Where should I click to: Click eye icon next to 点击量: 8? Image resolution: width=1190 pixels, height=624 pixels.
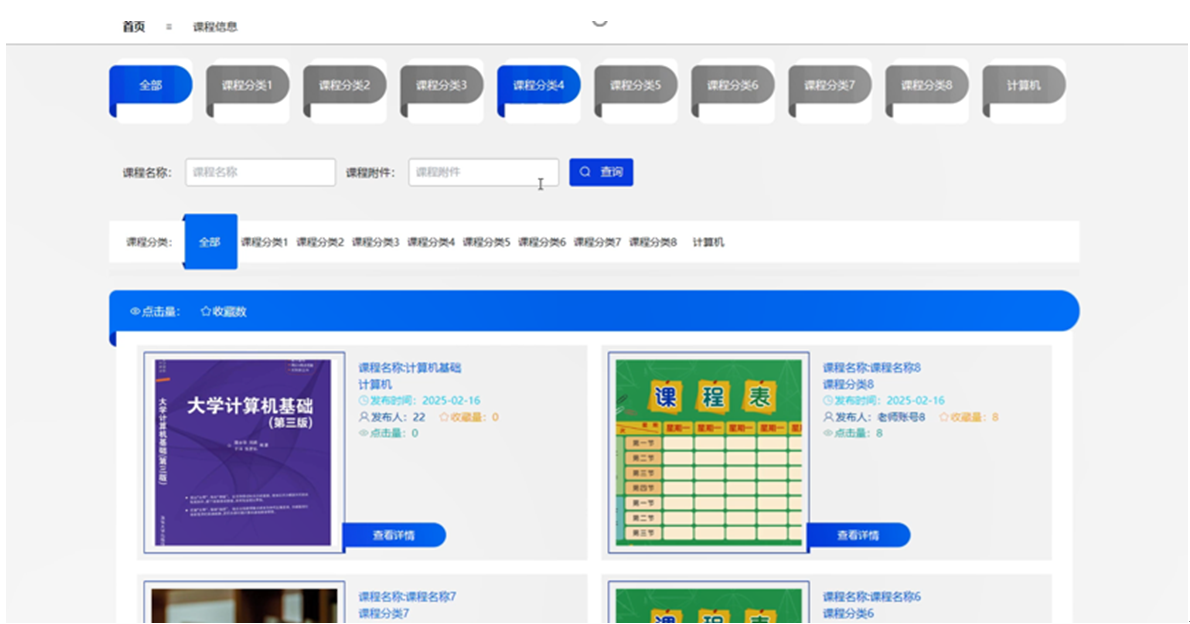828,433
